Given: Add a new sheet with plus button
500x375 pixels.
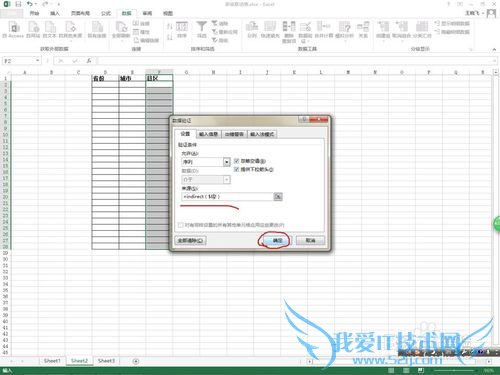Looking at the screenshot, I should pos(136,361).
